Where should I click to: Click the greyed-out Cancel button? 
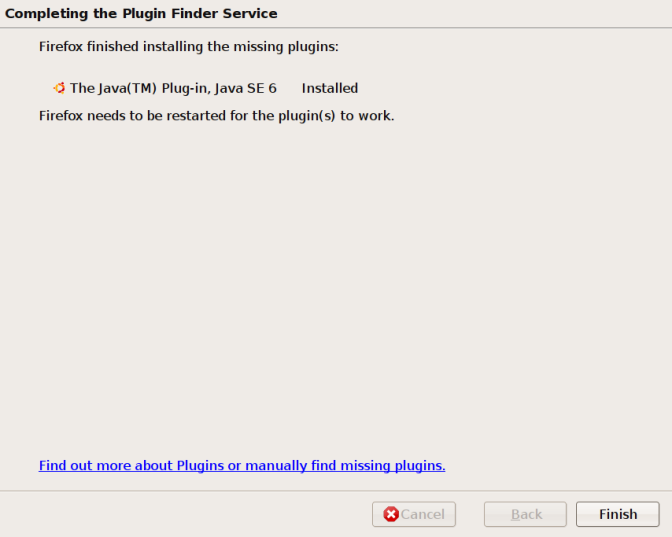[414, 514]
